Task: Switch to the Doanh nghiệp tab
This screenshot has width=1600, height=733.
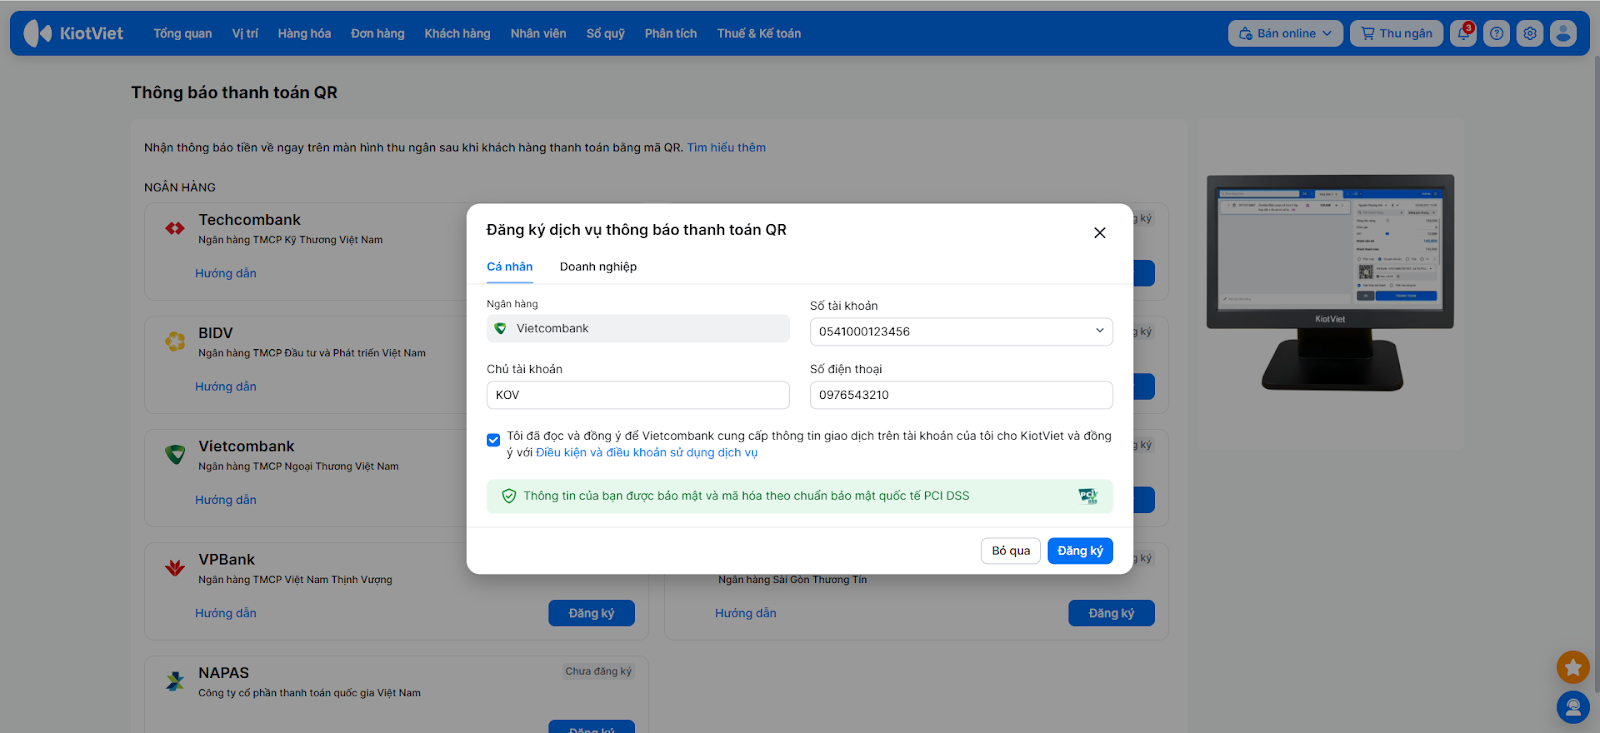Action: point(598,267)
